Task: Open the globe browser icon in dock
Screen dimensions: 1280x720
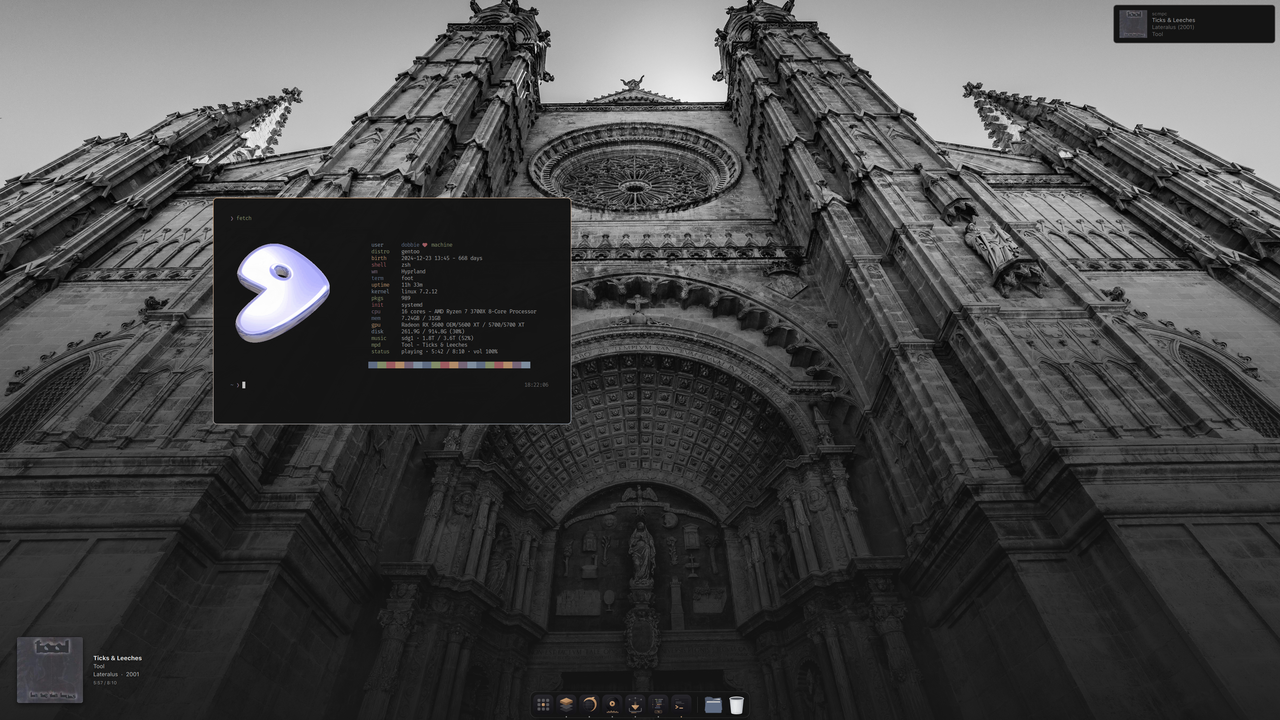Action: [x=589, y=704]
